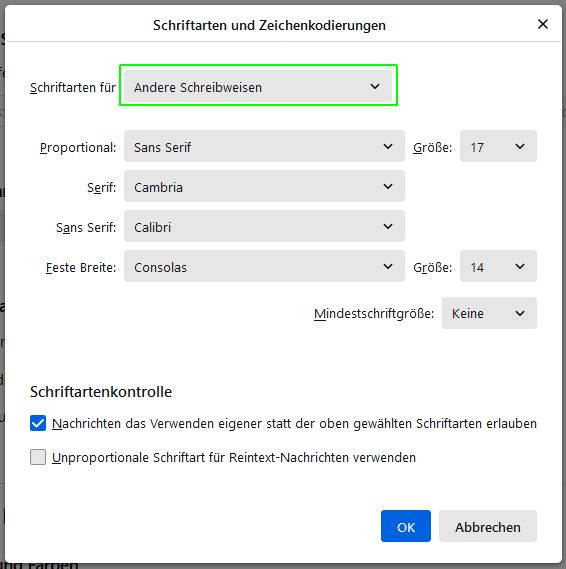
Task: Click chevron next to size 17
Action: pos(520,146)
